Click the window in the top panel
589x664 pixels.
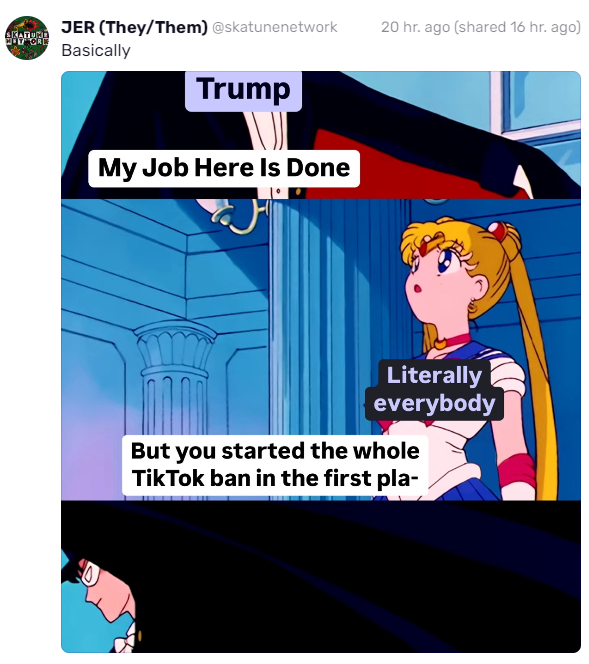tap(540, 102)
